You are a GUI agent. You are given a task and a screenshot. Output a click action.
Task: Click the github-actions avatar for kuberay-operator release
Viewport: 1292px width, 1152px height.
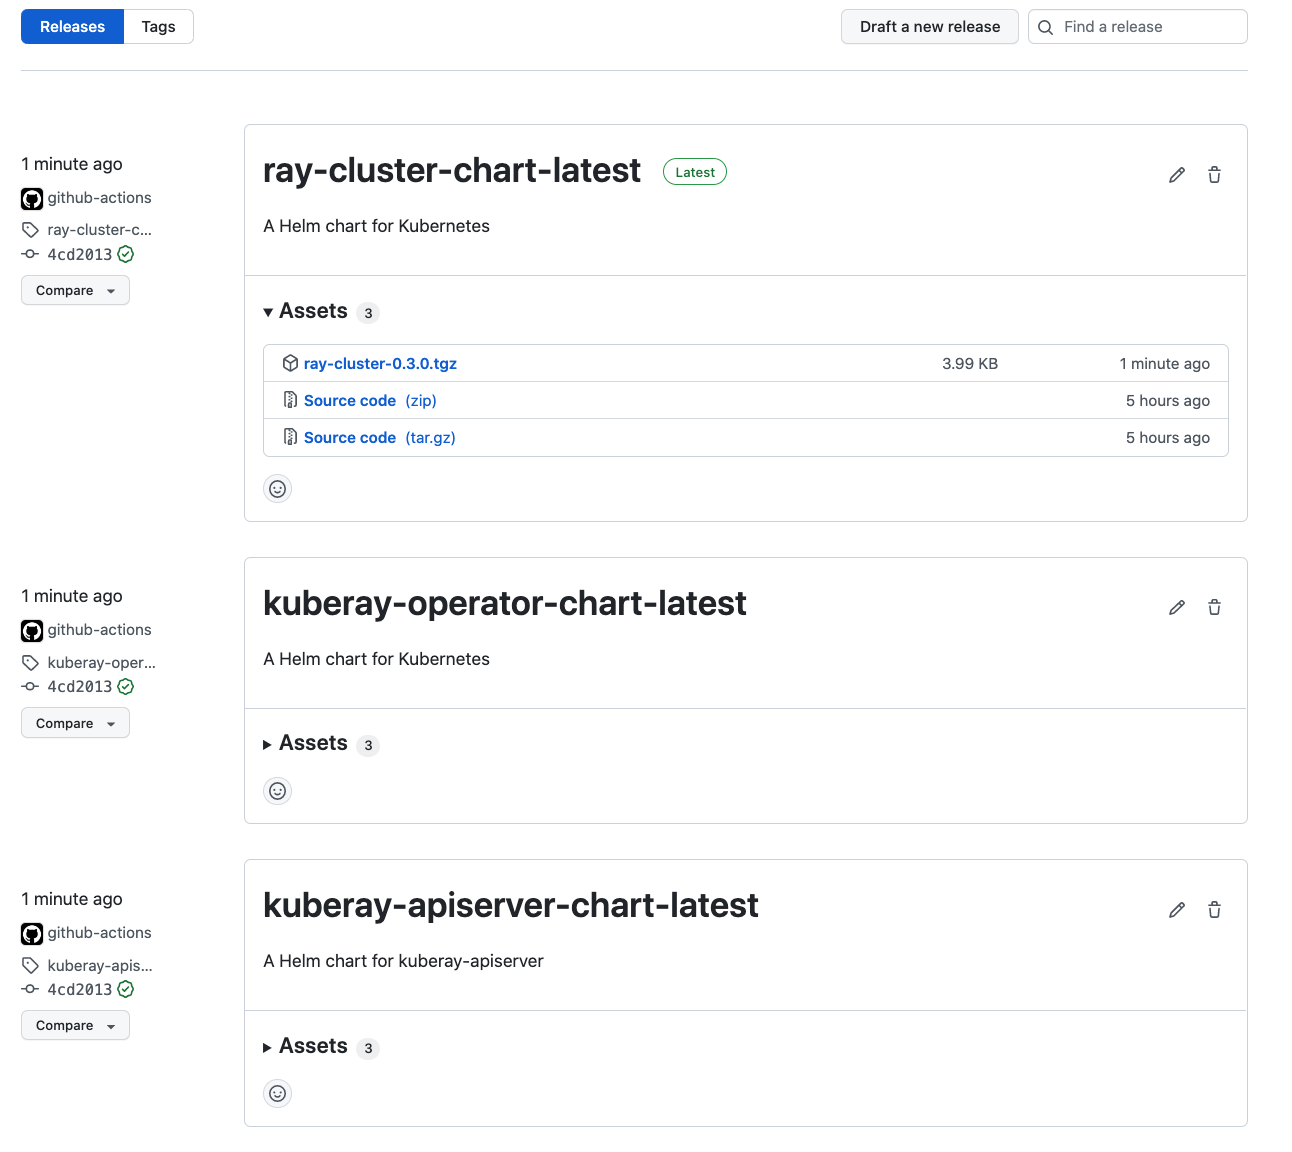(x=31, y=631)
